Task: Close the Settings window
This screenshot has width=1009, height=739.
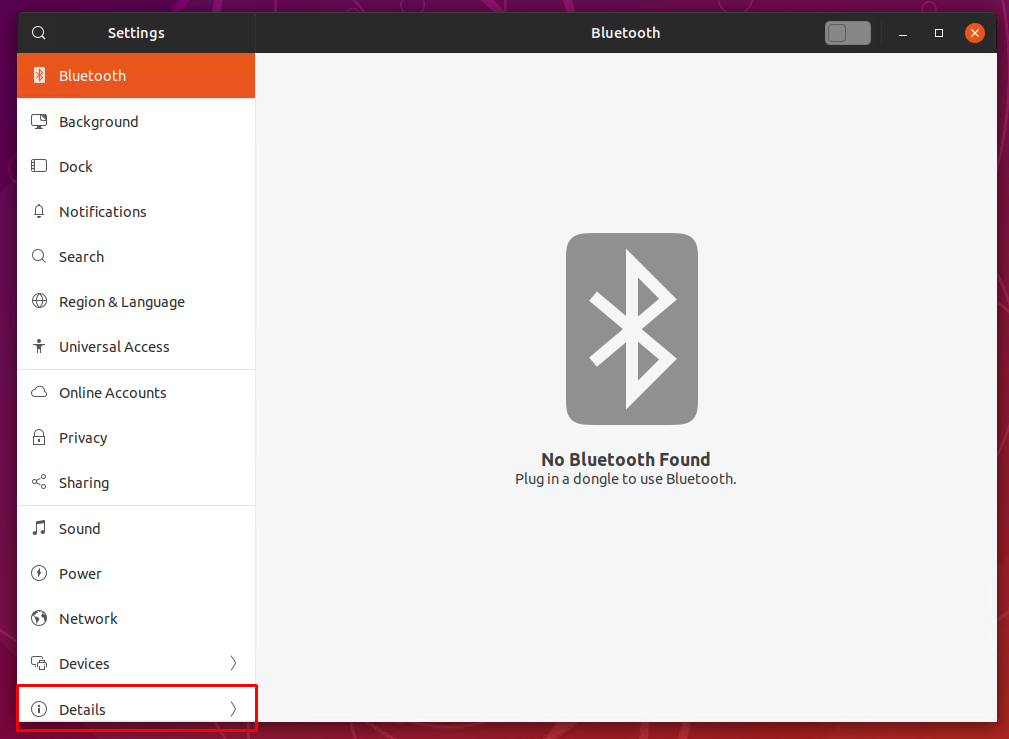Action: [975, 33]
